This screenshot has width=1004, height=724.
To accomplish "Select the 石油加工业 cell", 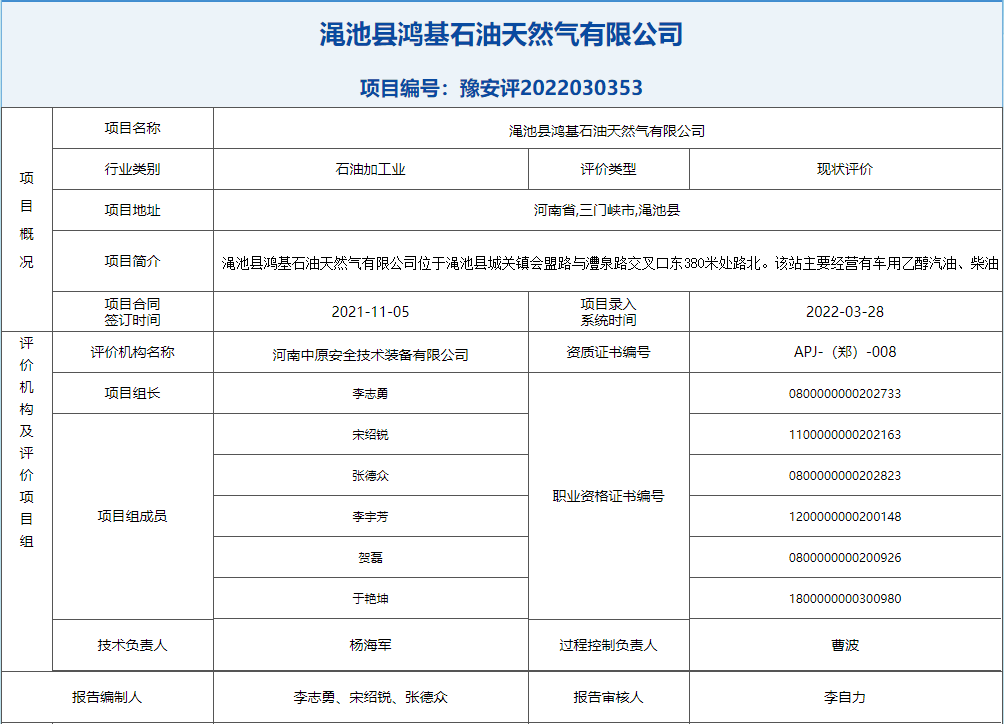I will (371, 169).
